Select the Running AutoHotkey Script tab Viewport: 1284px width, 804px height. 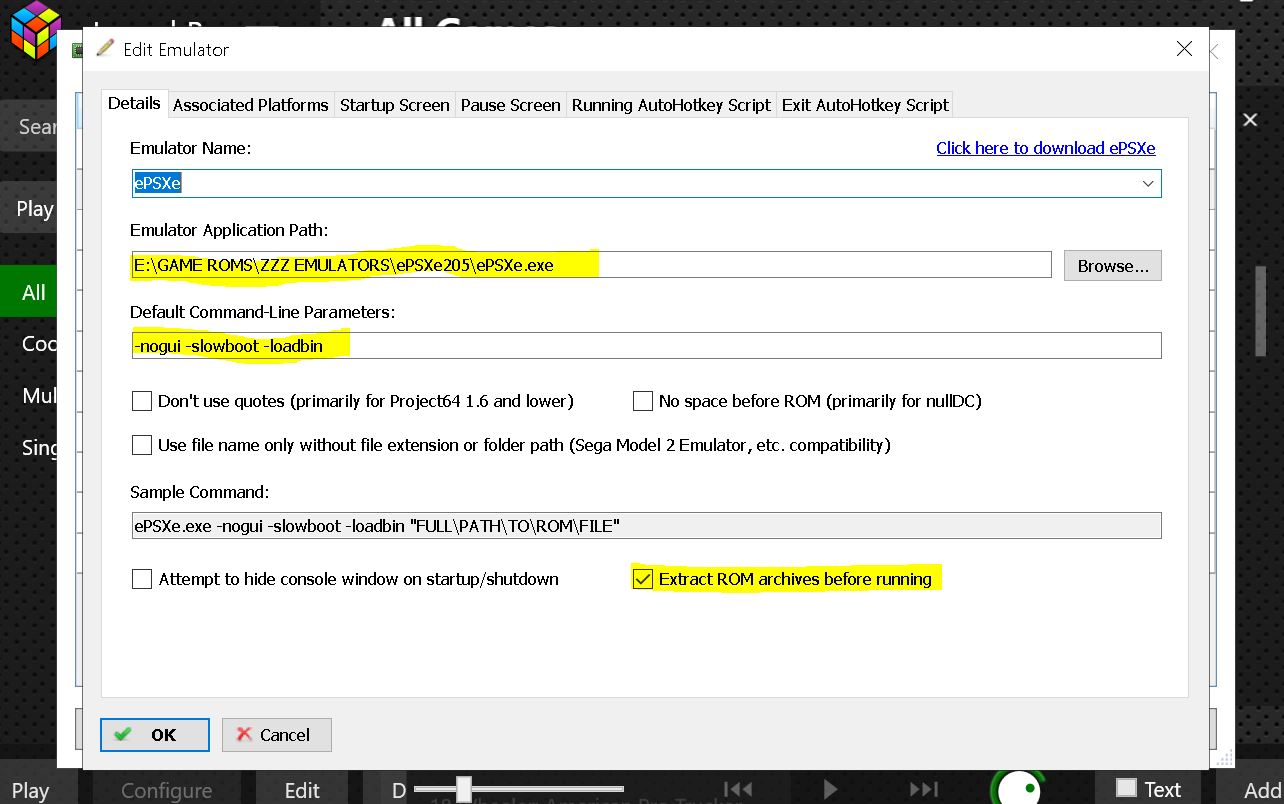click(x=671, y=105)
